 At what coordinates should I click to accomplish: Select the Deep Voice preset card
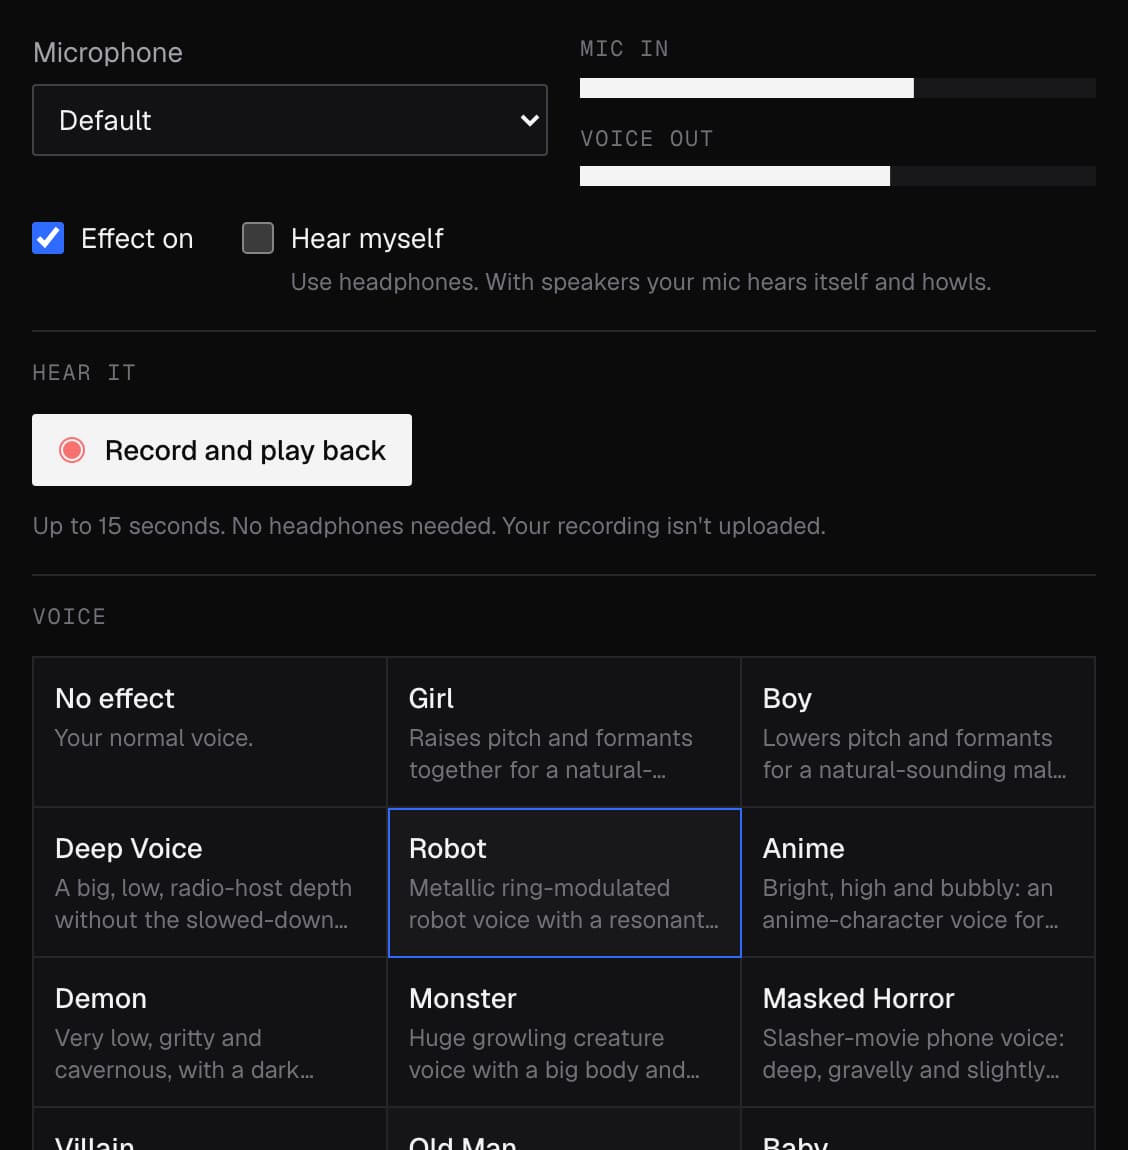coord(210,882)
